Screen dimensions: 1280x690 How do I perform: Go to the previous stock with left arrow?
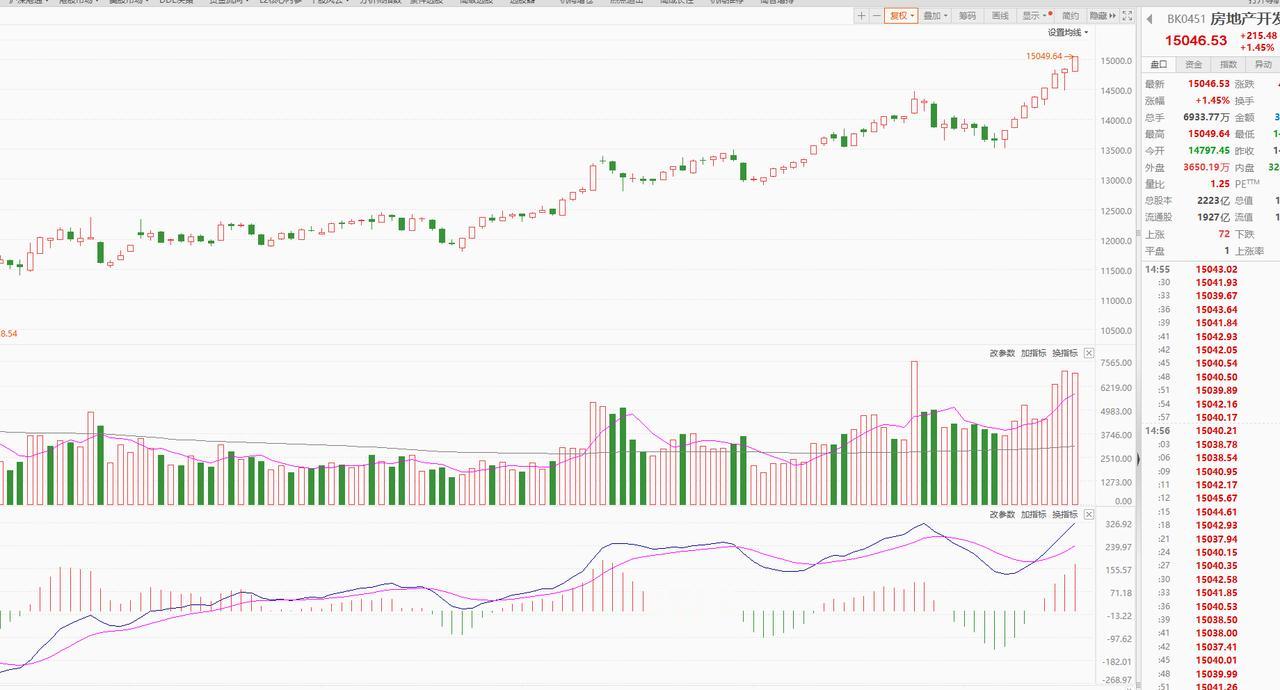tap(1150, 19)
